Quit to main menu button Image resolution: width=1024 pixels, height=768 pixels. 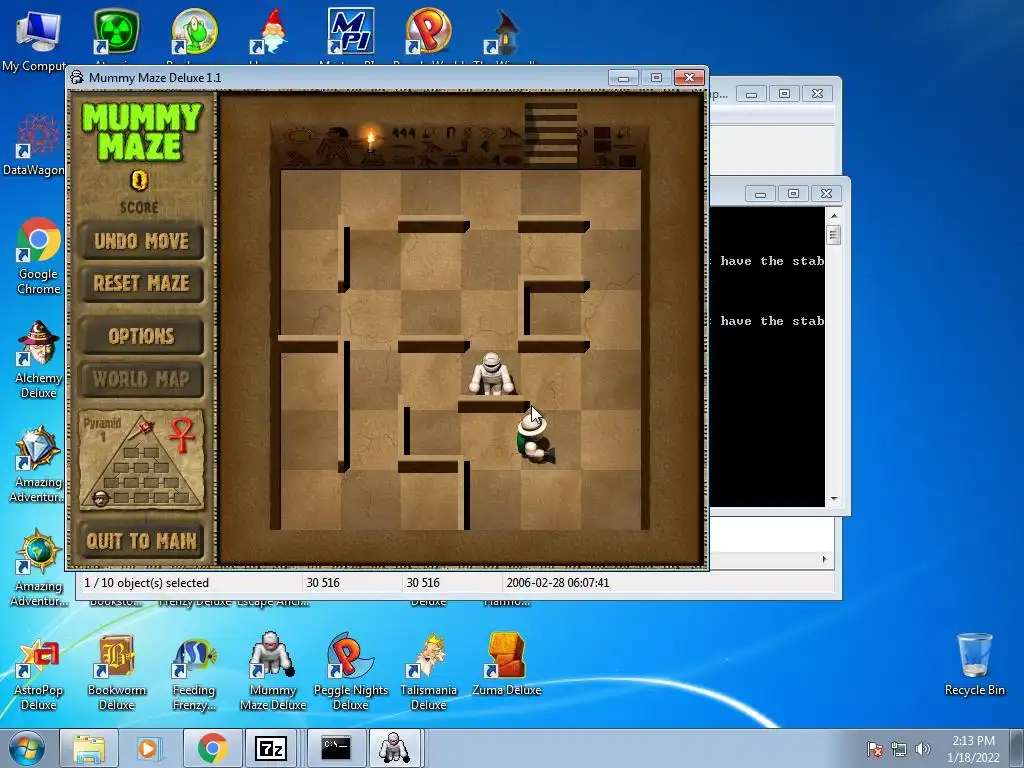142,541
